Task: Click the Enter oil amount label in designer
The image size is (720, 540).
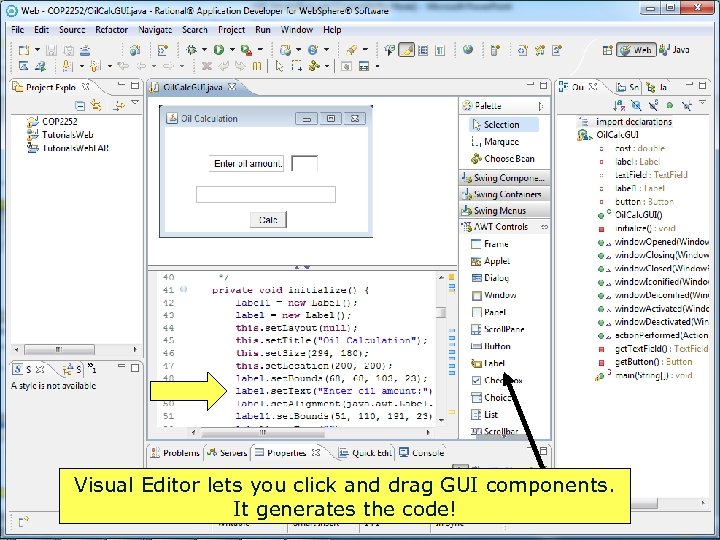Action: pyautogui.click(x=247, y=163)
